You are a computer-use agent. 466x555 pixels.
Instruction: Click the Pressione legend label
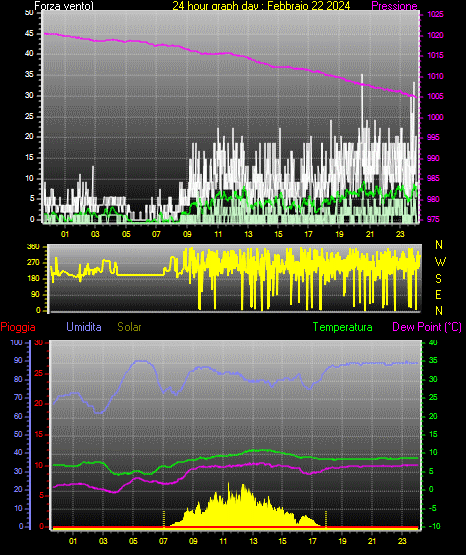[x=394, y=6]
